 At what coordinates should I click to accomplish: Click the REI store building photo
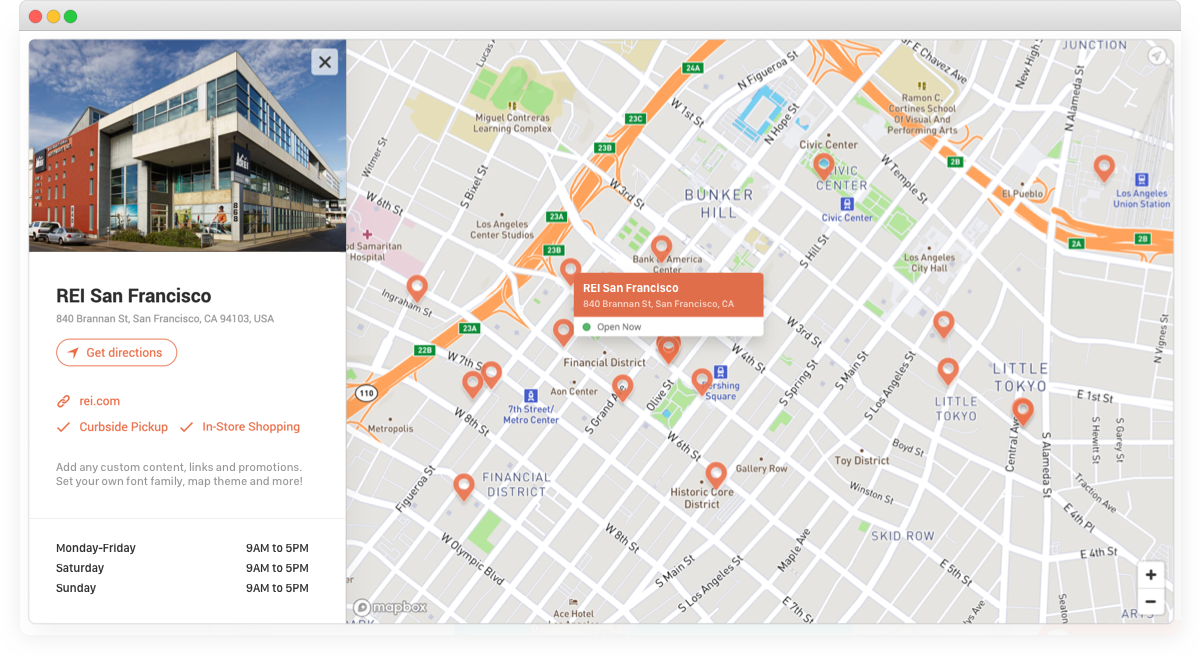188,146
